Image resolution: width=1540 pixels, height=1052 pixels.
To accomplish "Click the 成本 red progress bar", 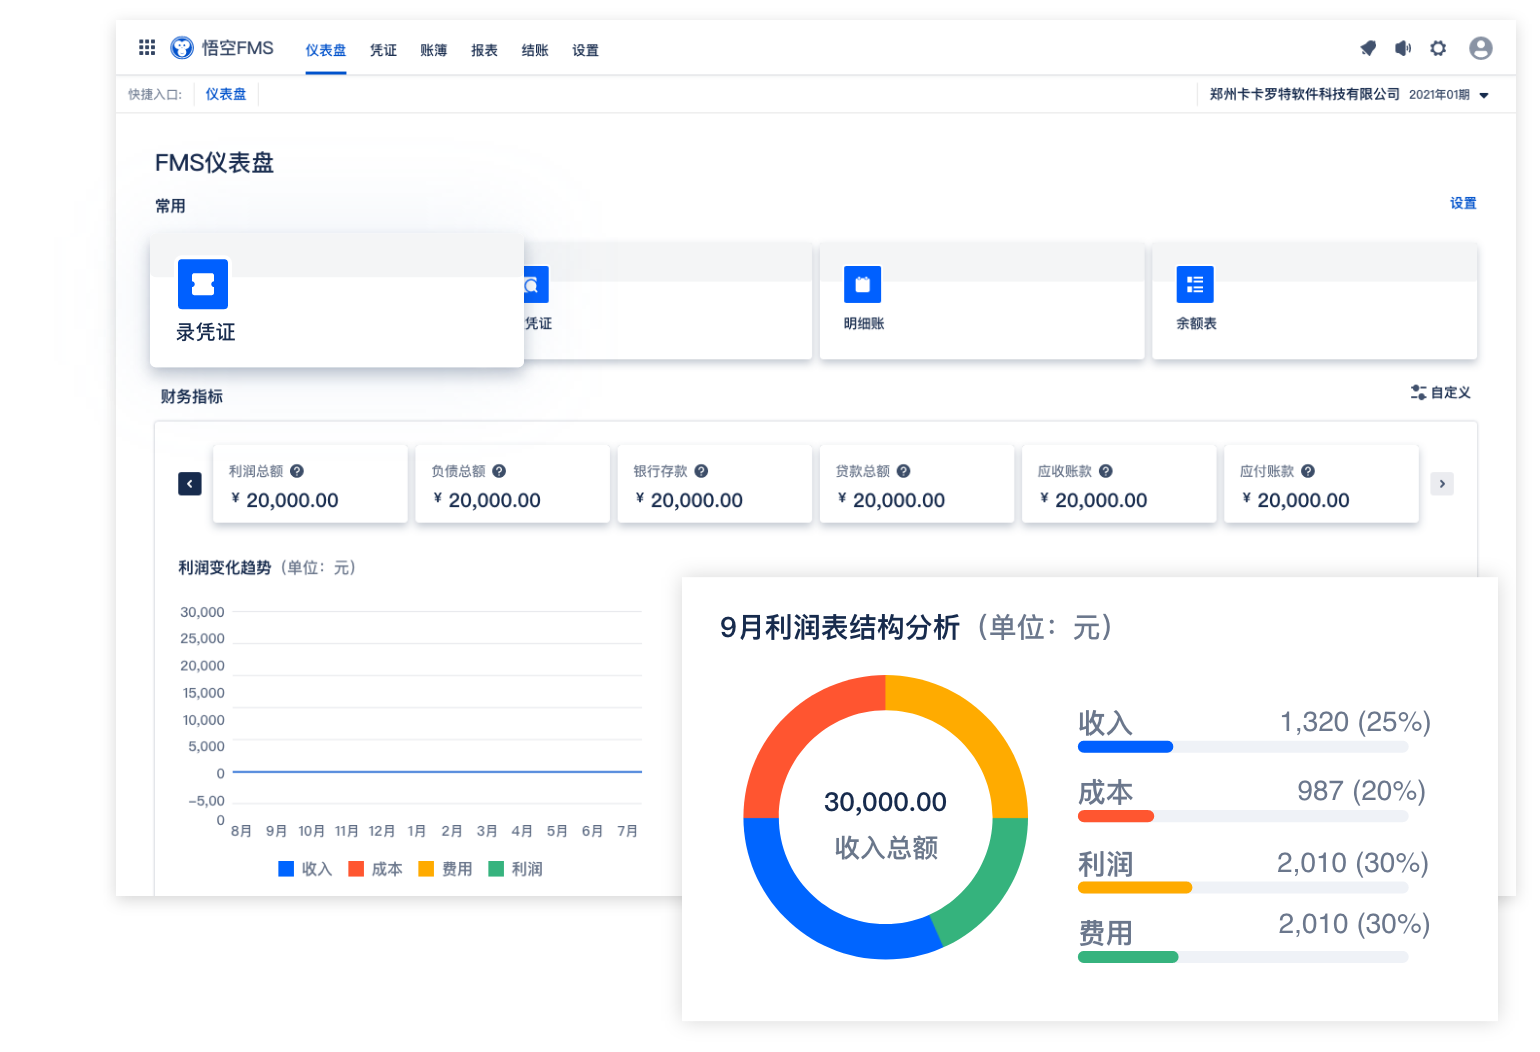I will pos(1116,817).
